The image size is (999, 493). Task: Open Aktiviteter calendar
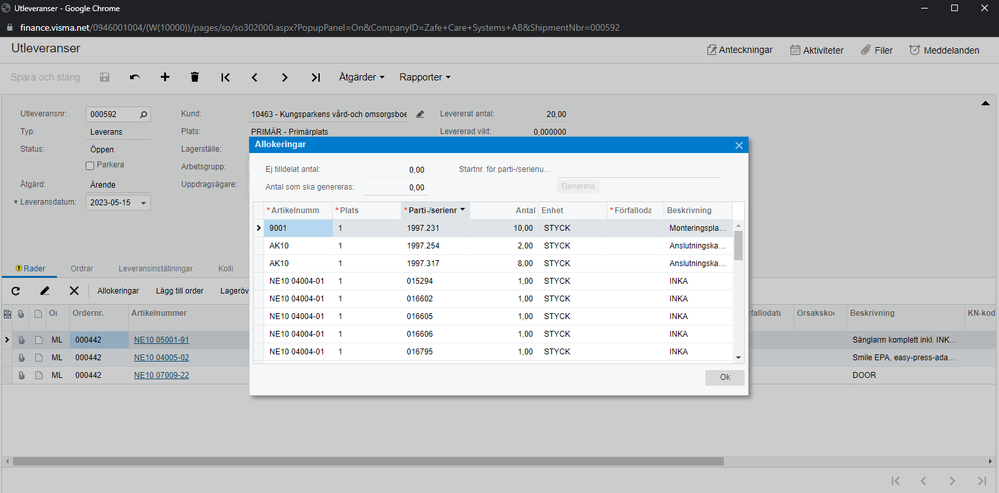[817, 50]
